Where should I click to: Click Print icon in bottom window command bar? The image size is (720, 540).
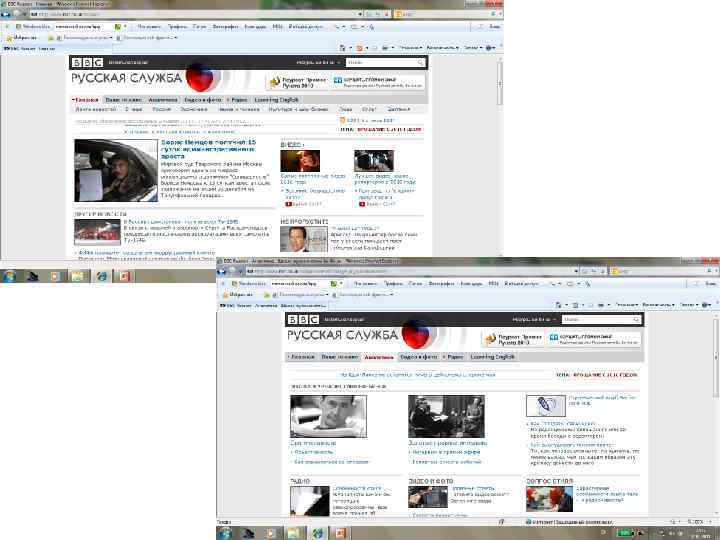(601, 305)
